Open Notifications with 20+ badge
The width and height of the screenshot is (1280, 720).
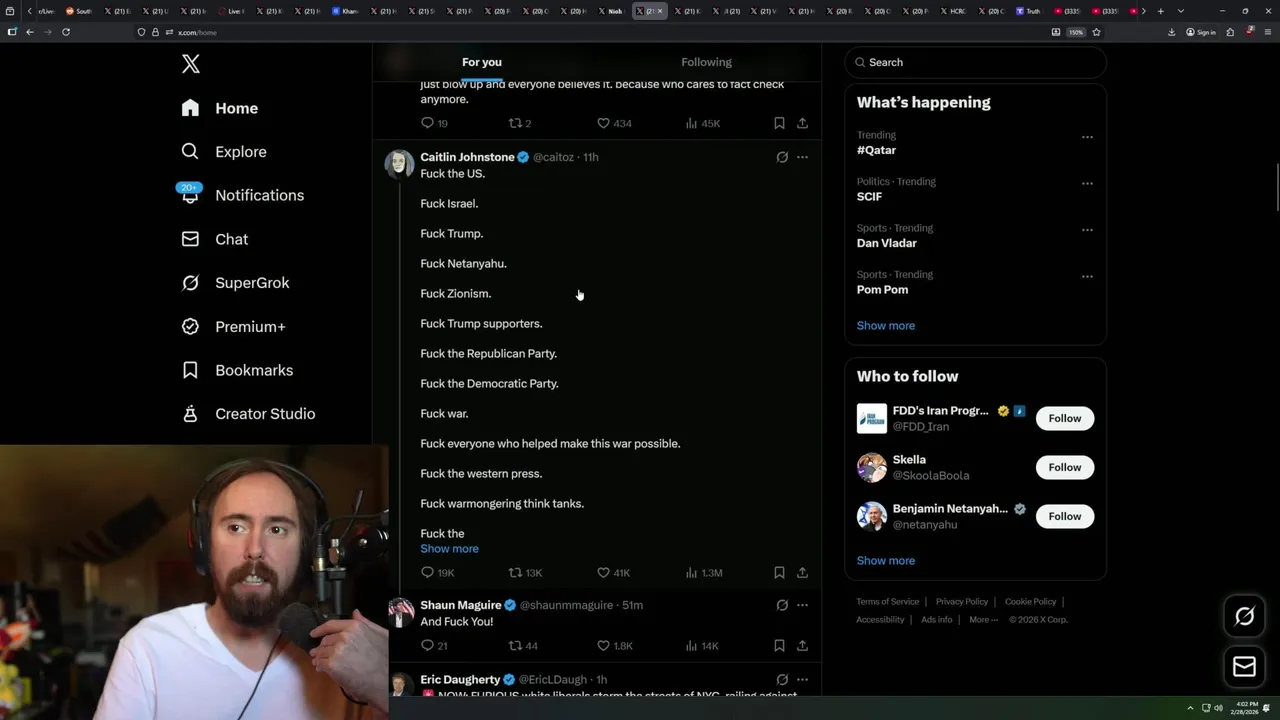tap(241, 195)
